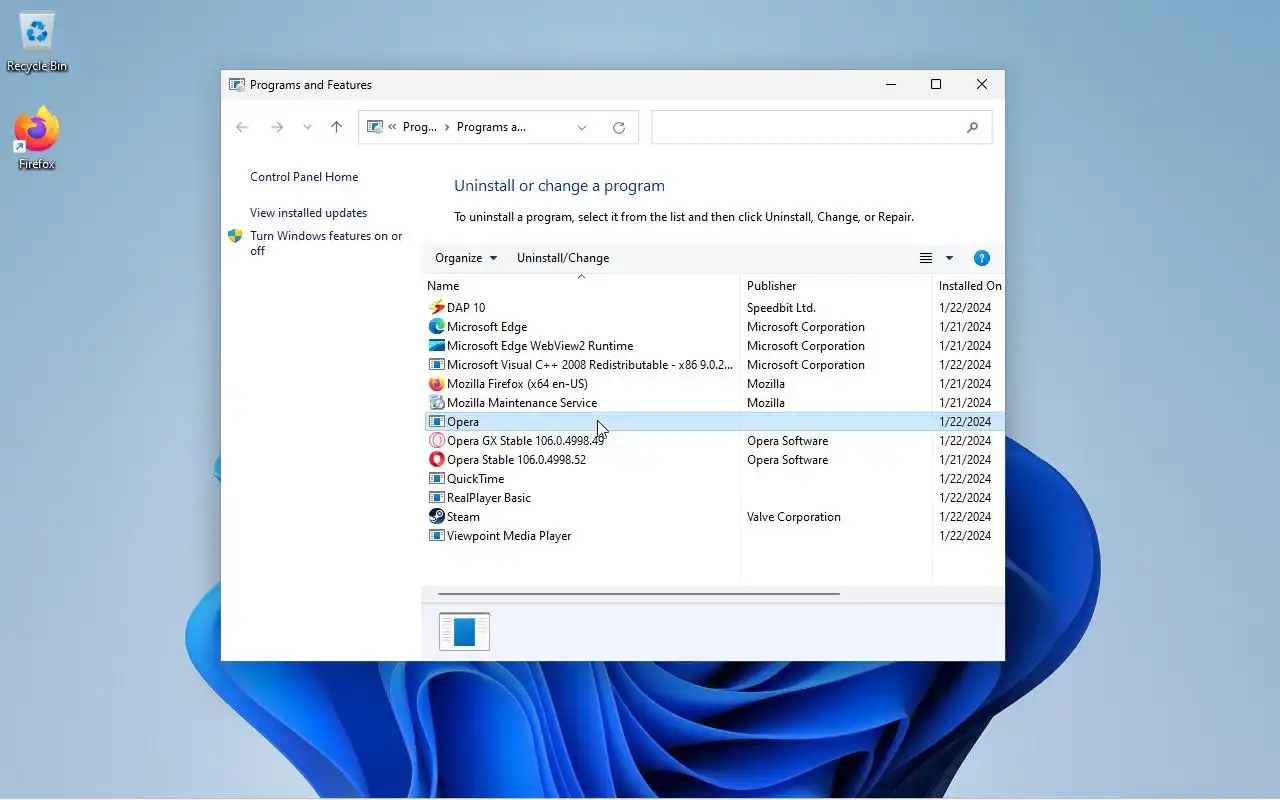Click the horizontal scrollbar of program list
This screenshot has height=800, width=1280.
click(x=639, y=594)
